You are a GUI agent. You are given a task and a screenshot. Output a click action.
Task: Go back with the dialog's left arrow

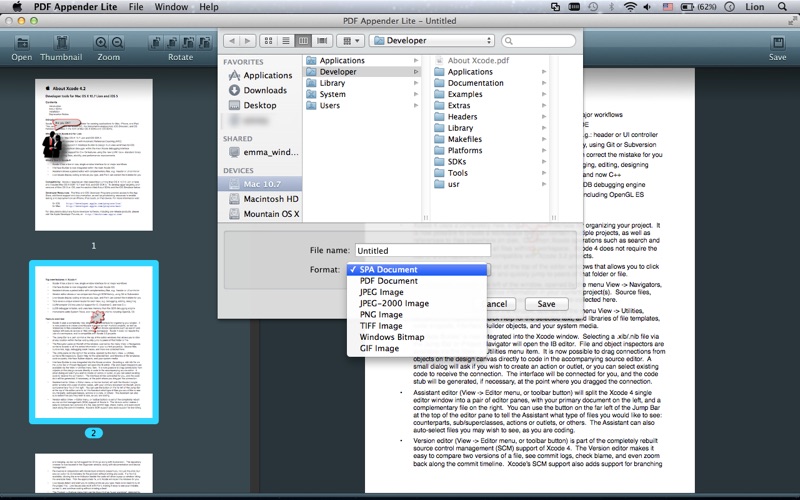pos(232,41)
